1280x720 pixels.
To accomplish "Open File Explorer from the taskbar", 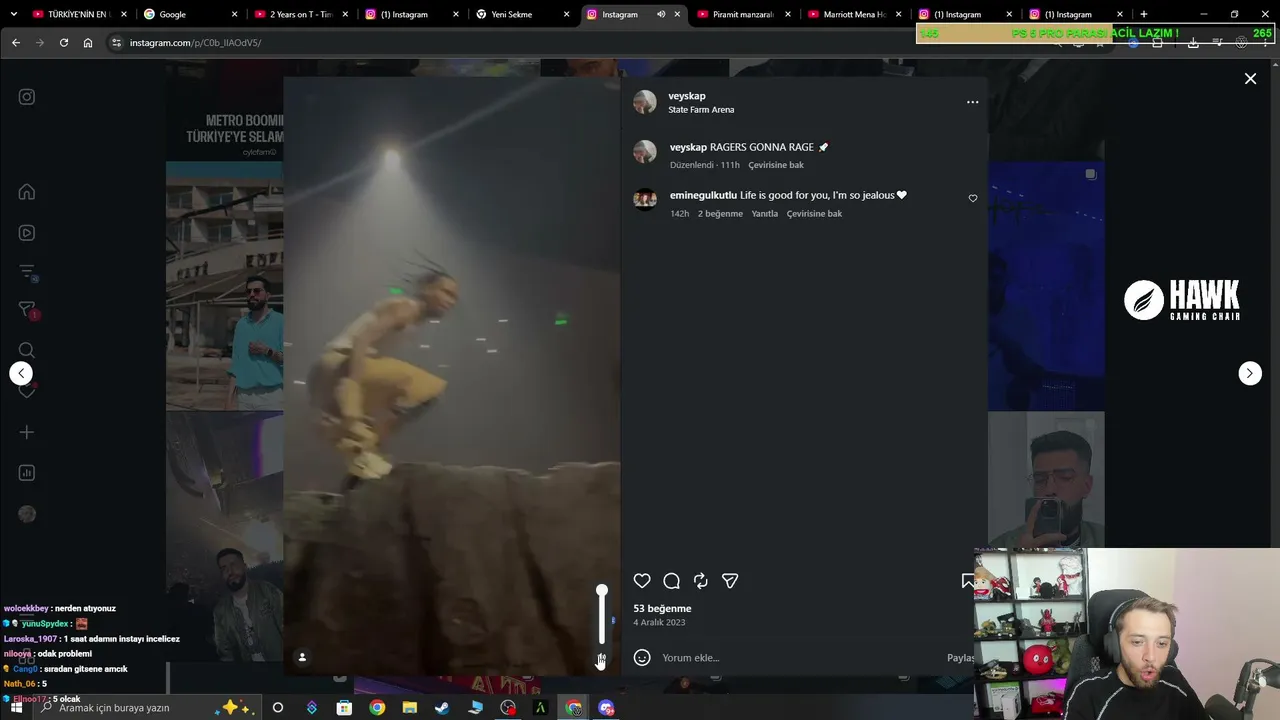I will (409, 708).
